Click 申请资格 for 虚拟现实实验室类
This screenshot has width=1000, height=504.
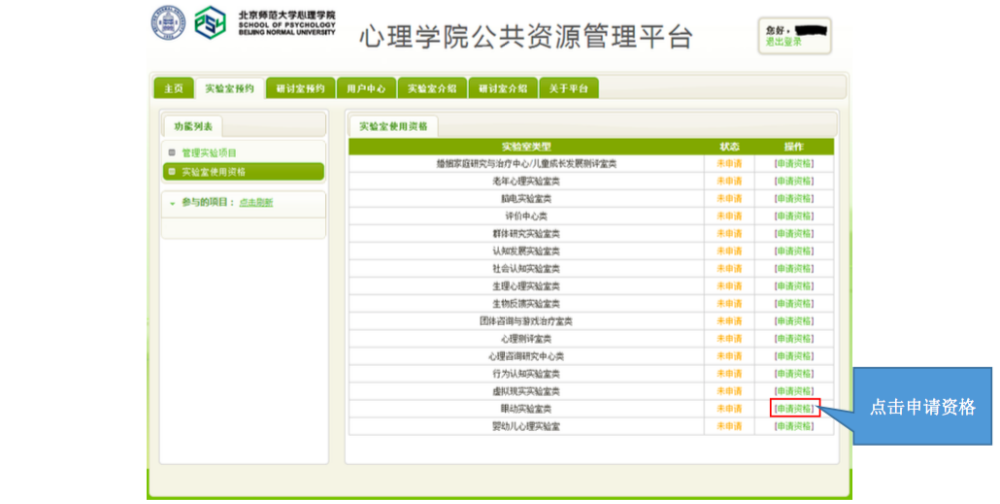[794, 391]
